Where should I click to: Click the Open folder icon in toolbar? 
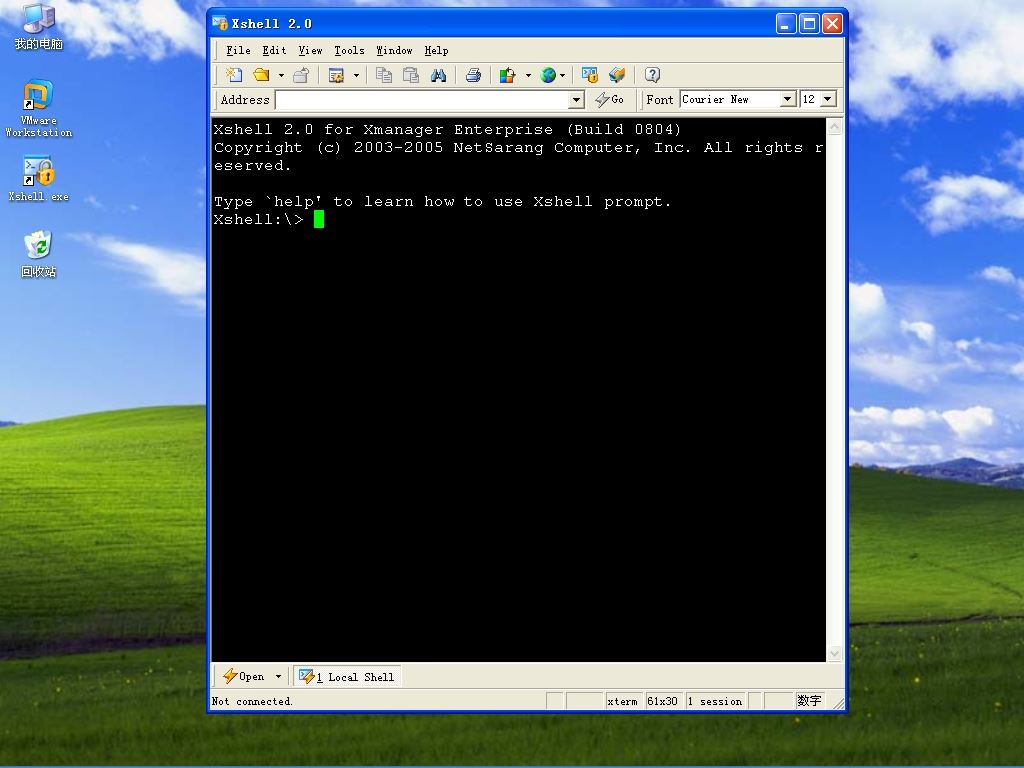click(x=262, y=75)
